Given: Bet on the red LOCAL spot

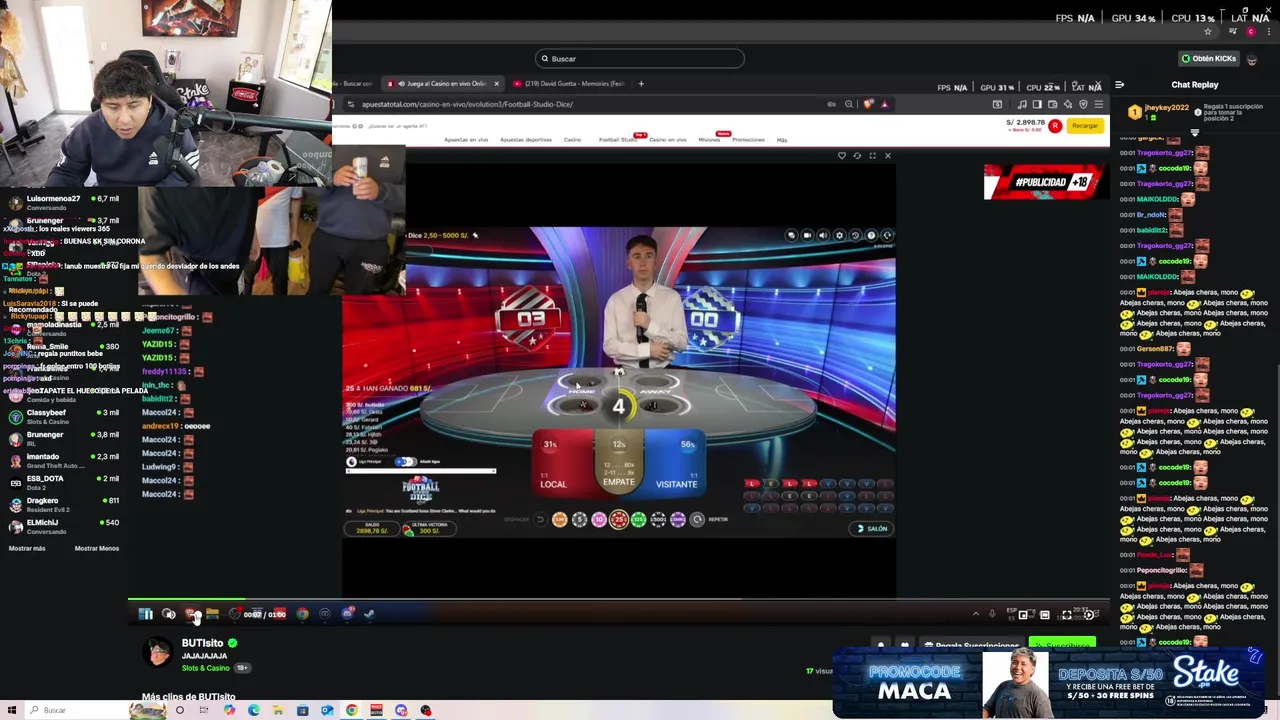Looking at the screenshot, I should click(x=563, y=465).
